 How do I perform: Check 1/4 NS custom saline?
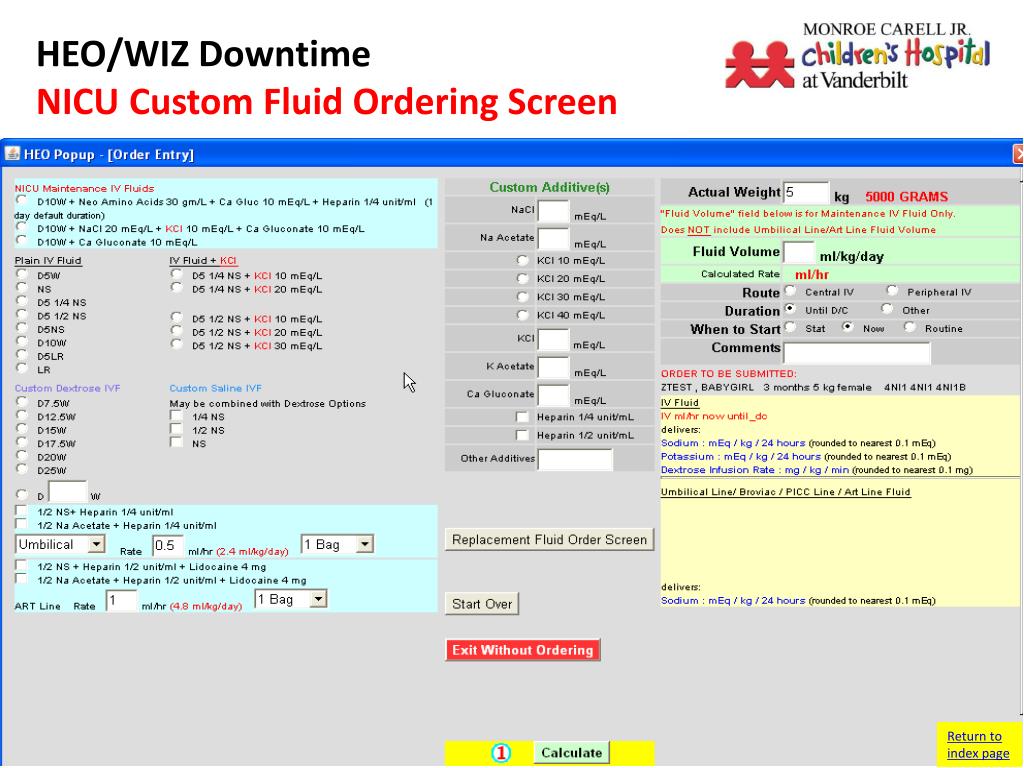tap(176, 415)
